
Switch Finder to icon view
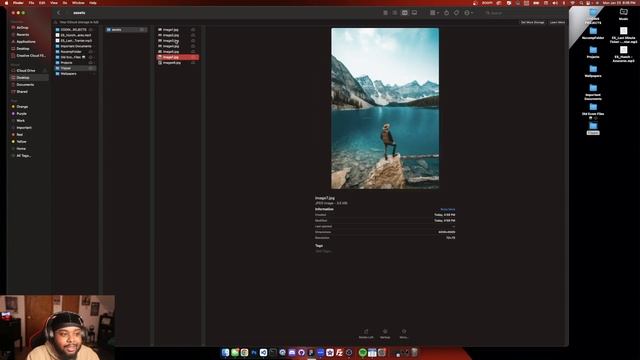pos(385,13)
